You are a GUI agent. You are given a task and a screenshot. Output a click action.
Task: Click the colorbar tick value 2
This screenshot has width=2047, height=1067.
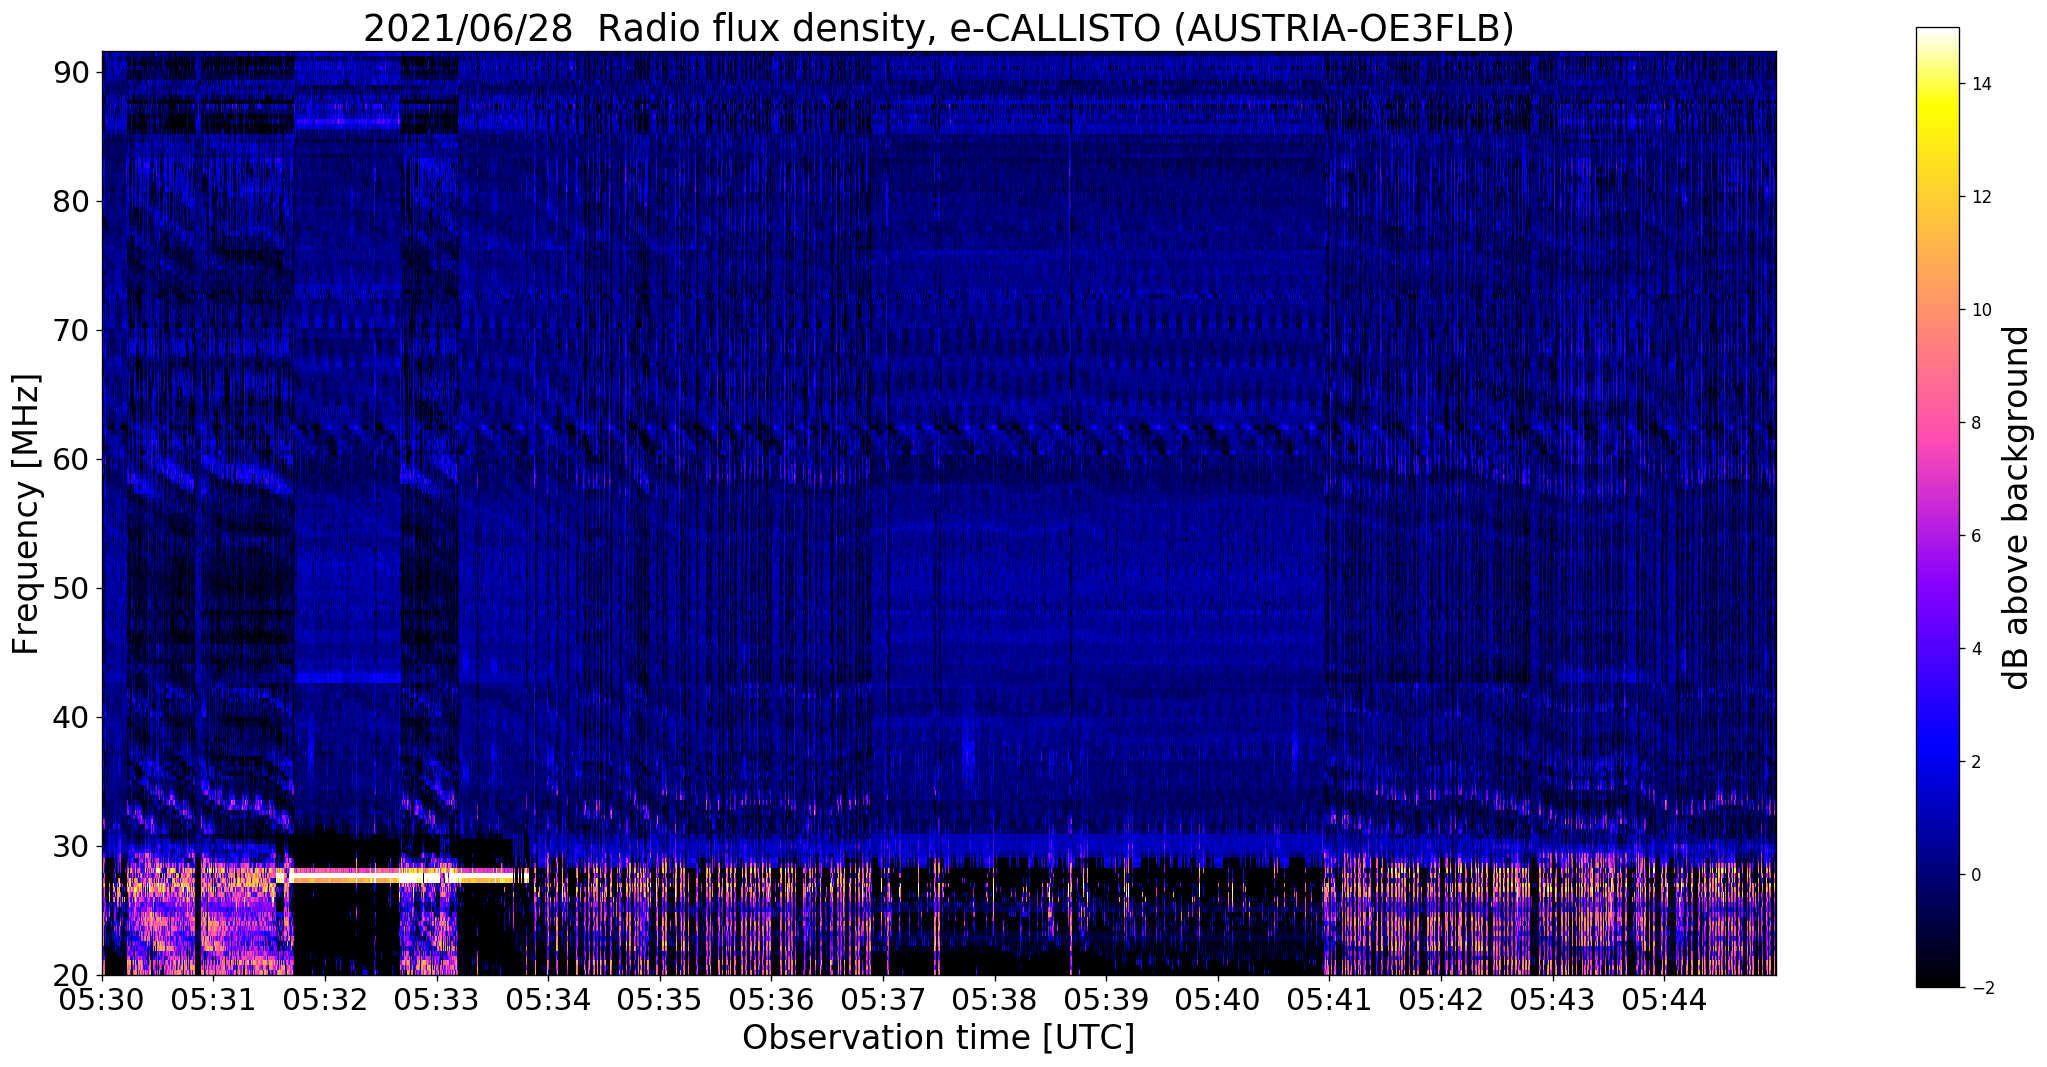coord(1975,762)
